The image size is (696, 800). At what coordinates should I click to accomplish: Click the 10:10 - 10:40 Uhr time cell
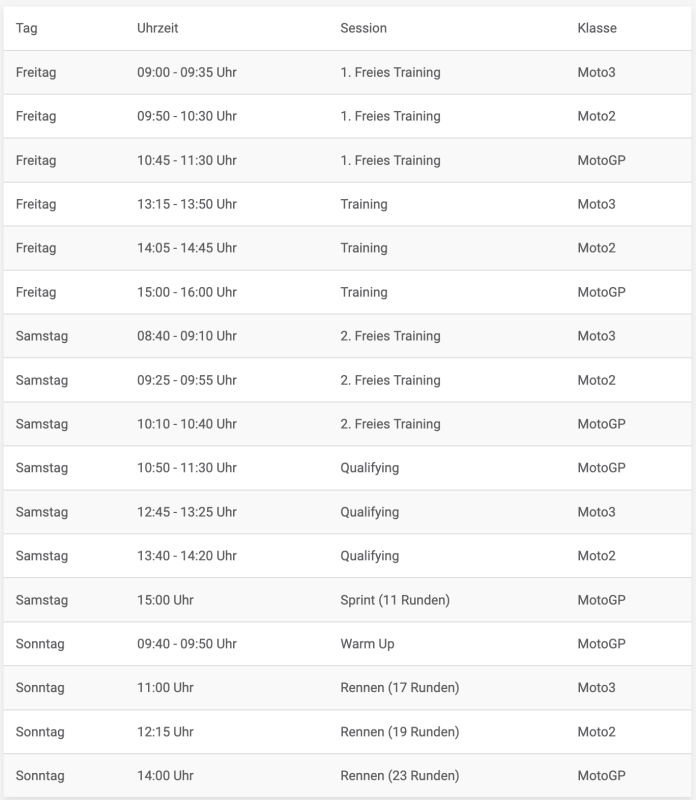(x=187, y=424)
